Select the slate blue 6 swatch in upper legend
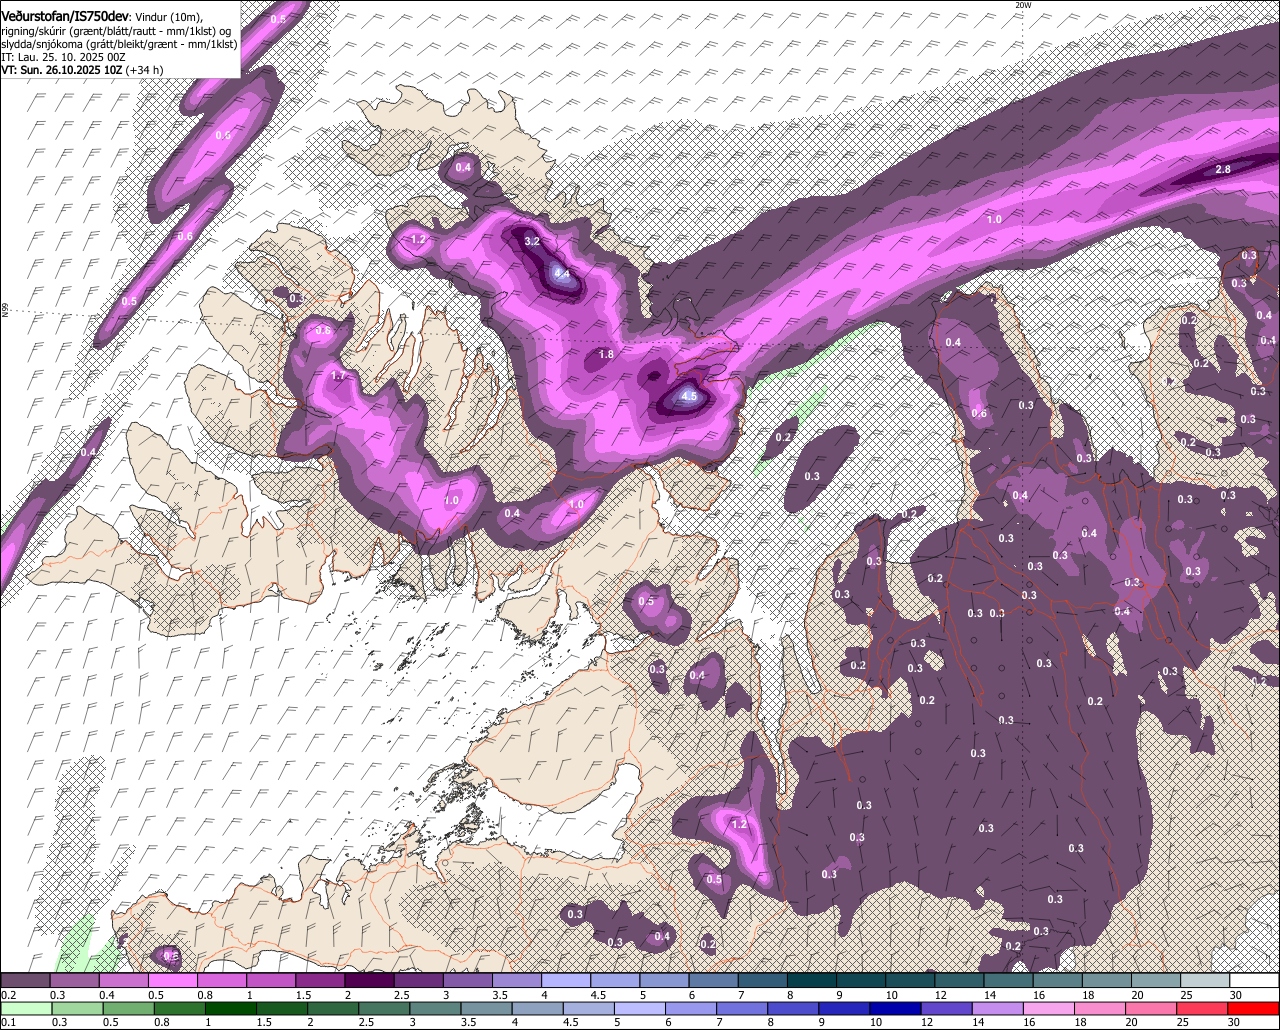The image size is (1280, 1030). coord(714,980)
